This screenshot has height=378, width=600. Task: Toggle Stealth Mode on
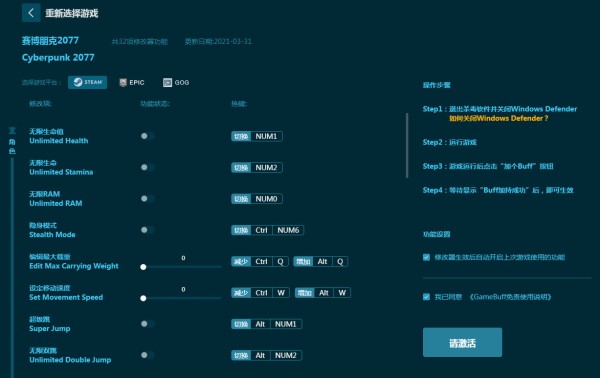pyautogui.click(x=147, y=230)
